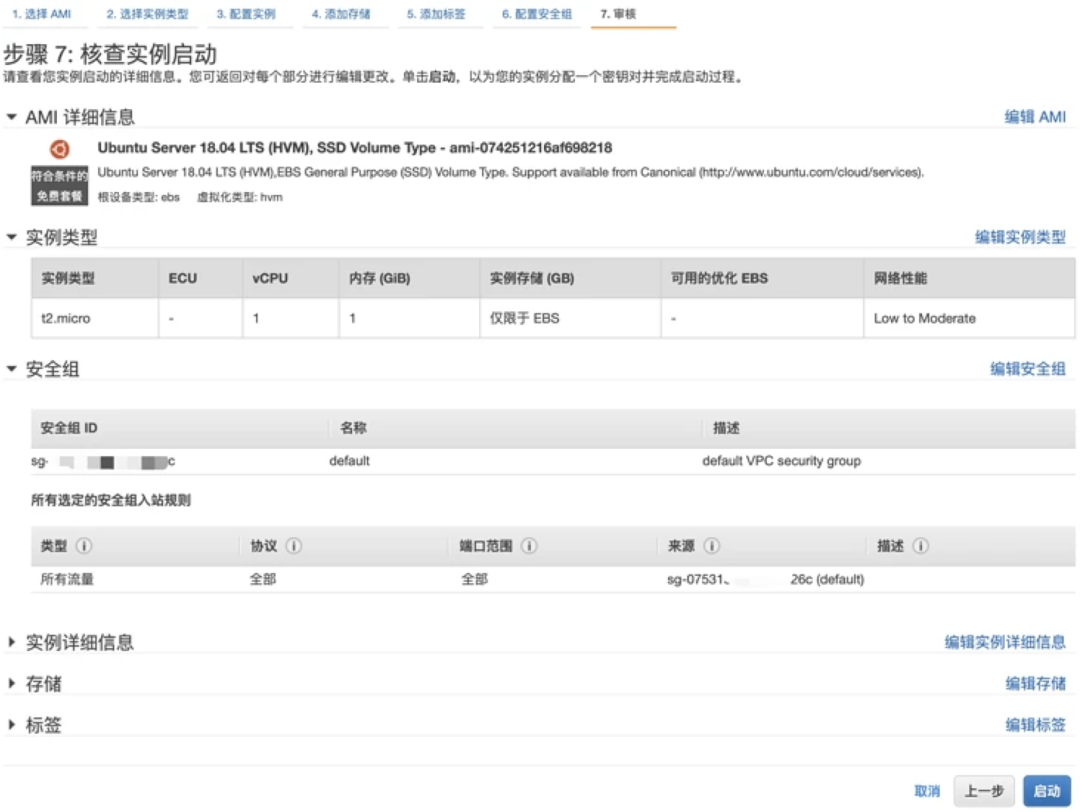The image size is (1080, 812).
Task: Click info icon next to 端口范围
Action: click(529, 545)
